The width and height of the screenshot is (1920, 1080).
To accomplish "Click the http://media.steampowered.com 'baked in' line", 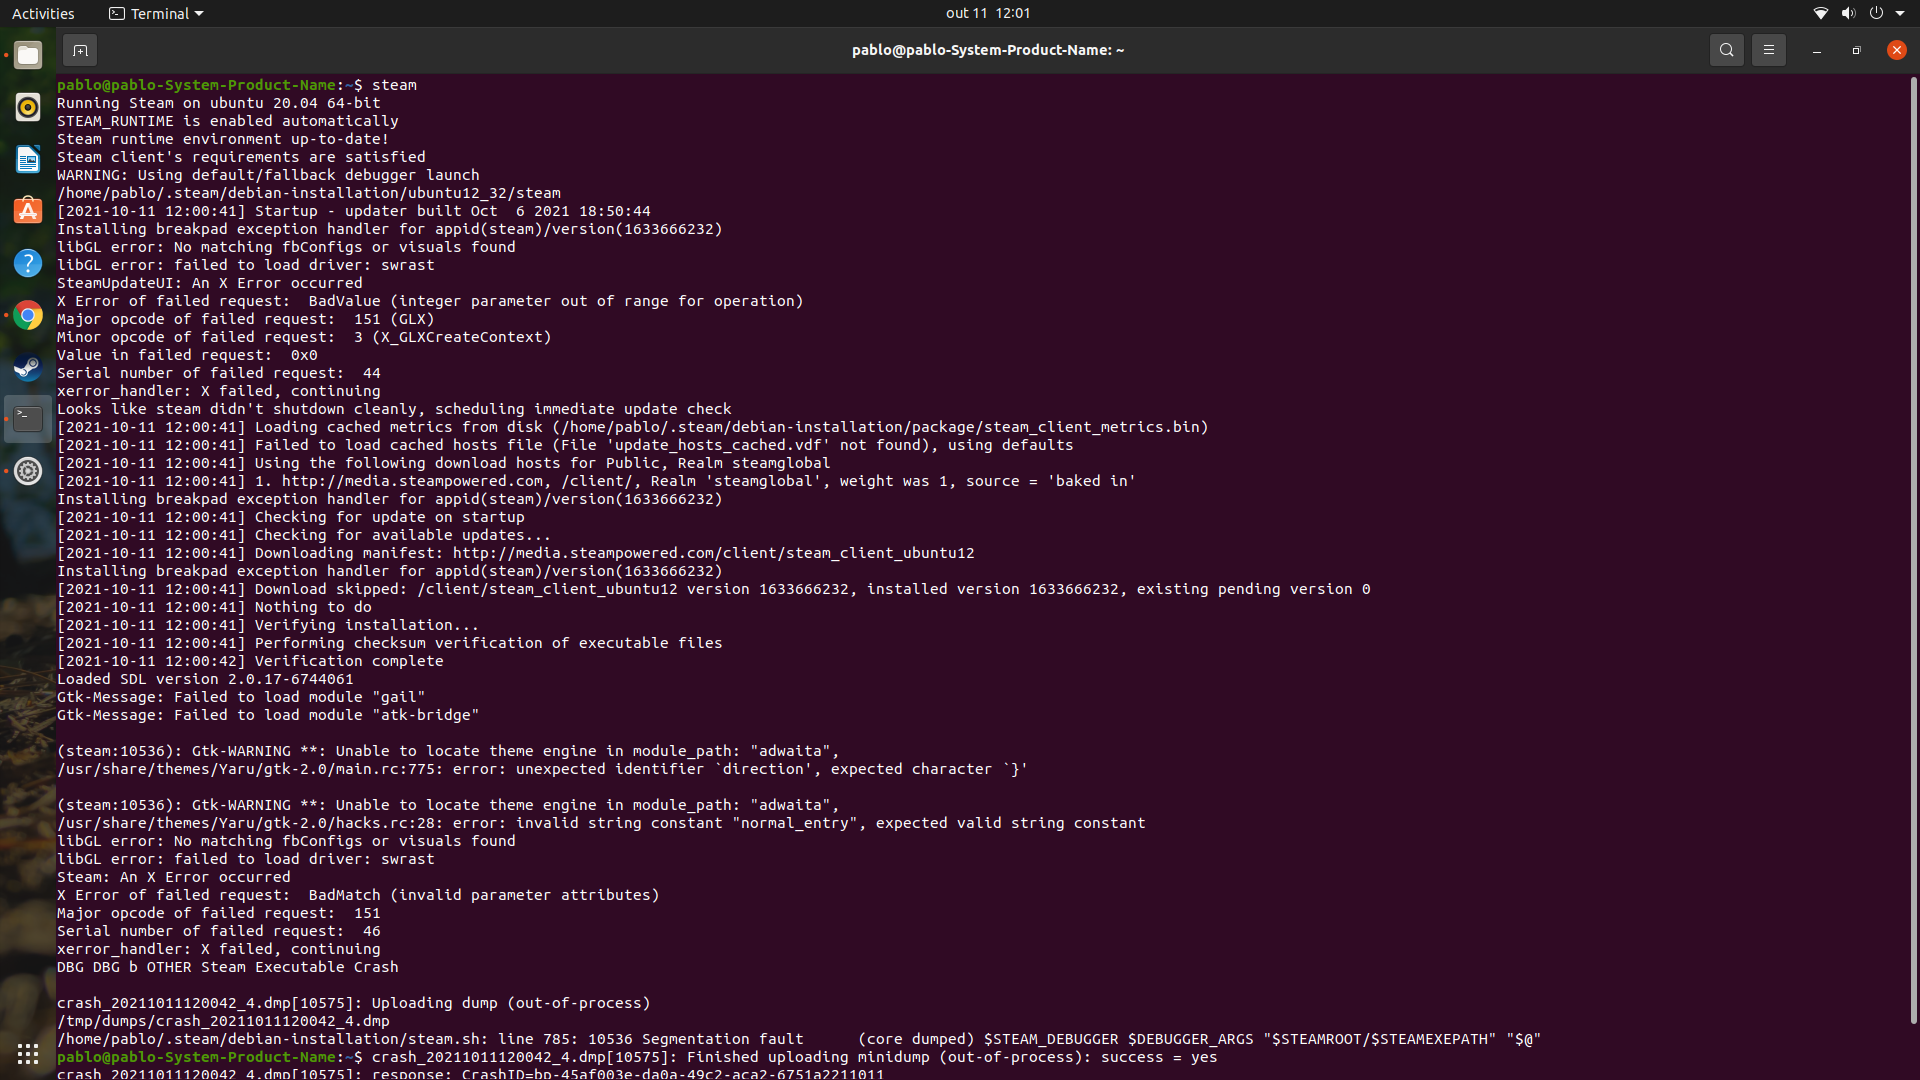I will [x=597, y=481].
